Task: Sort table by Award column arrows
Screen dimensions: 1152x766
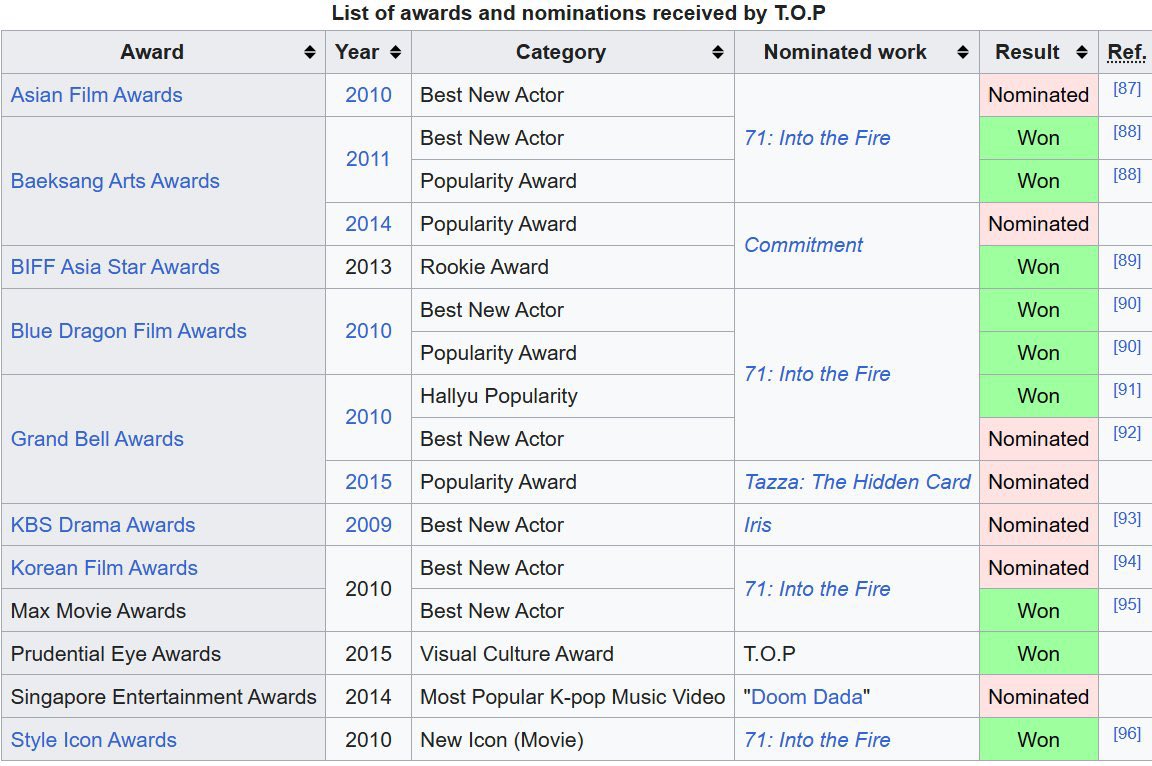Action: (x=309, y=52)
